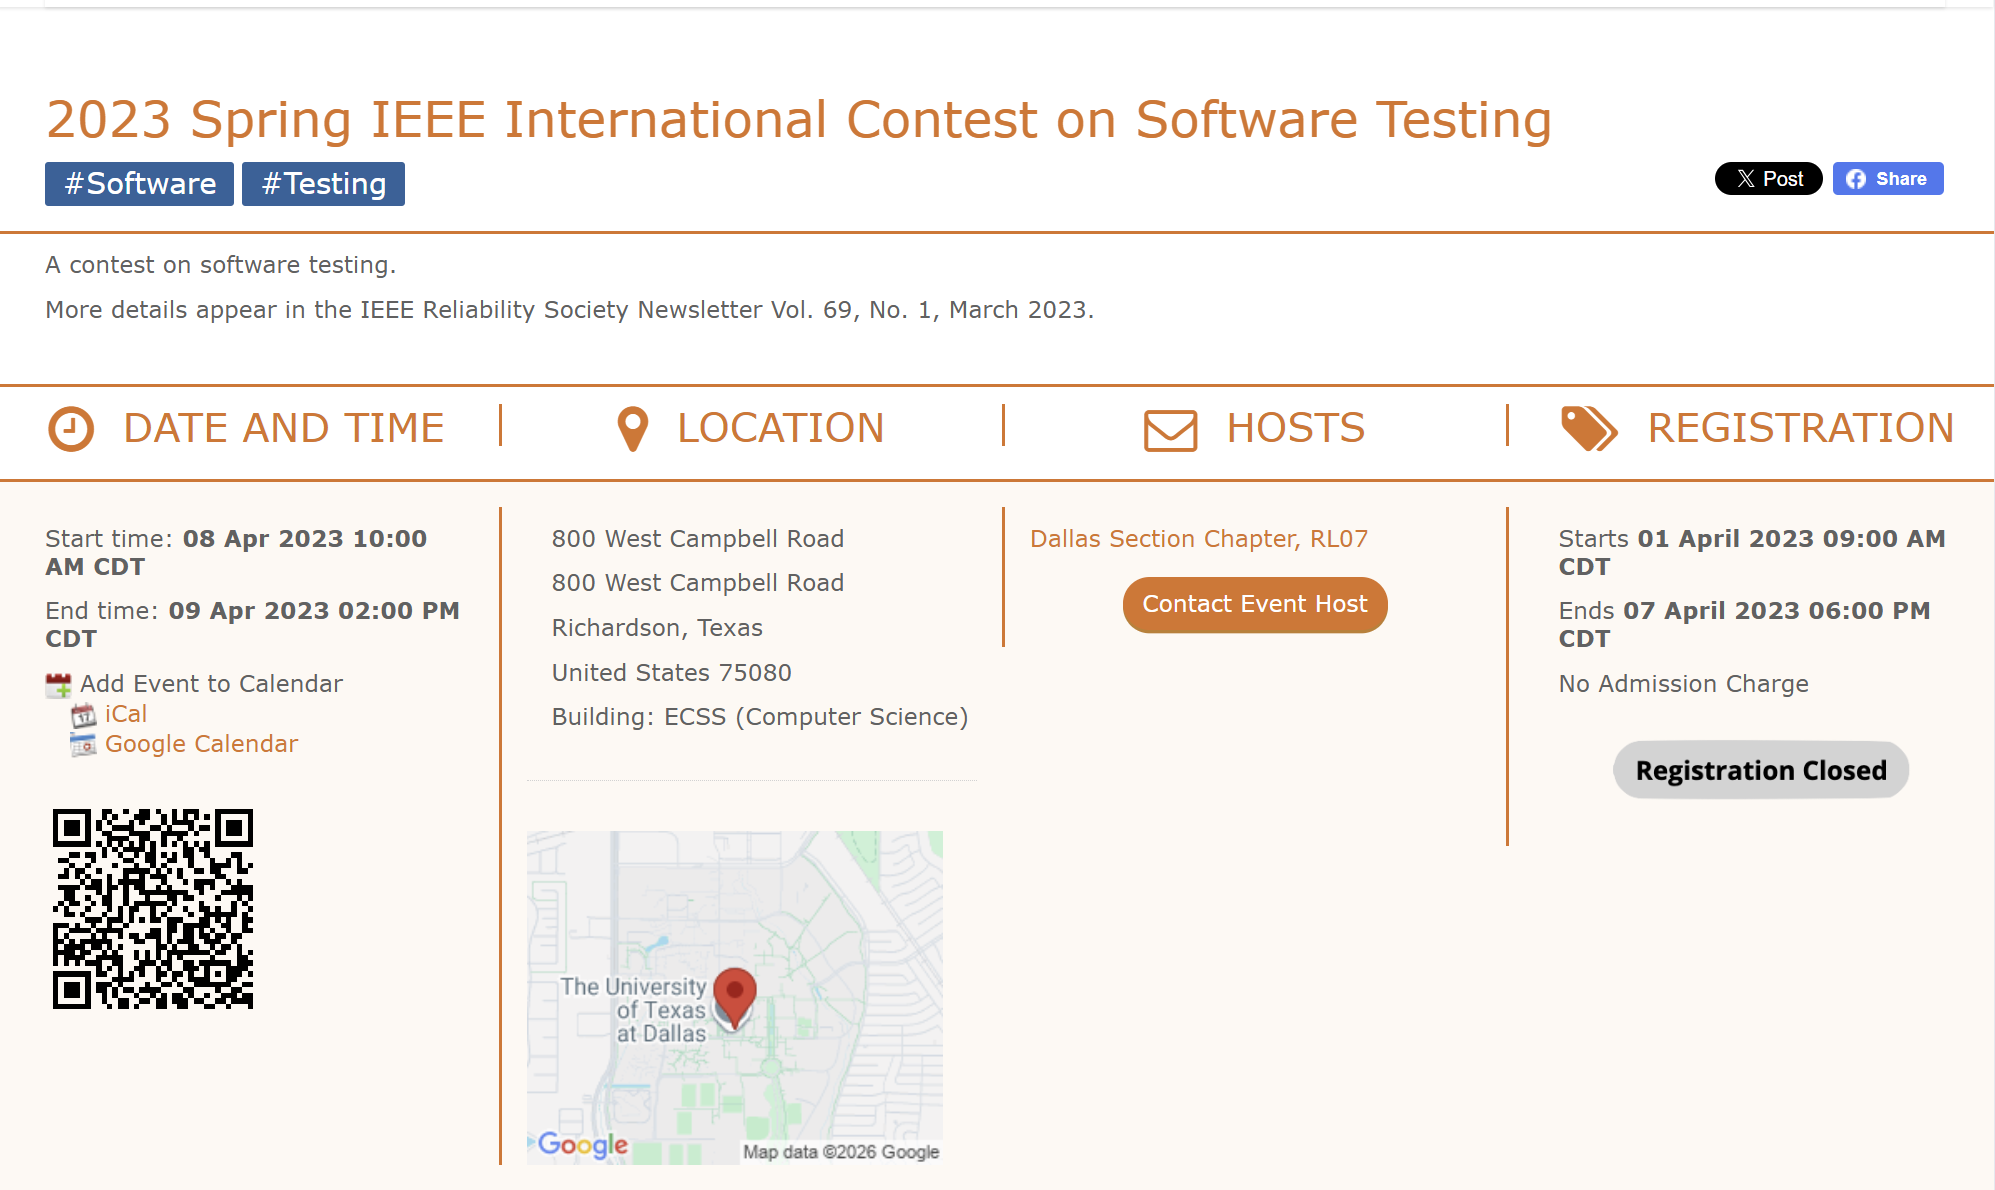This screenshot has height=1190, width=1995.
Task: Share event via X Post button
Action: point(1768,179)
